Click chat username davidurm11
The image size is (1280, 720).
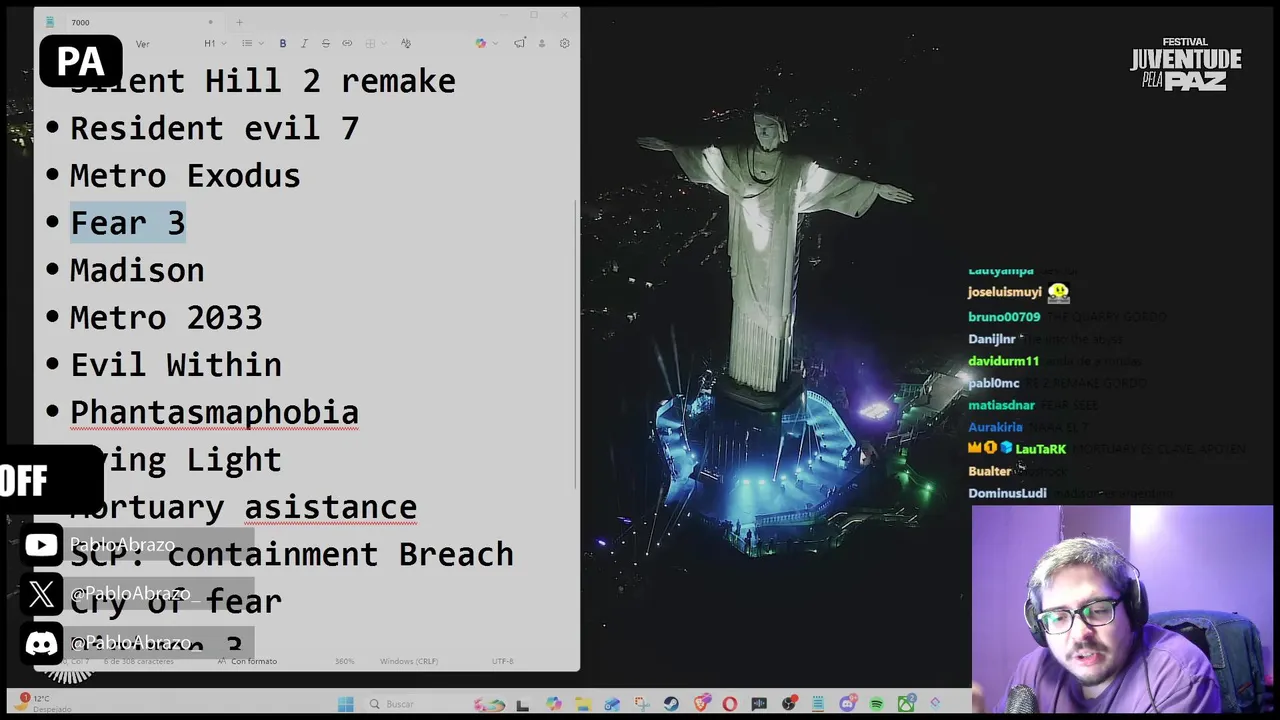pyautogui.click(x=1003, y=361)
